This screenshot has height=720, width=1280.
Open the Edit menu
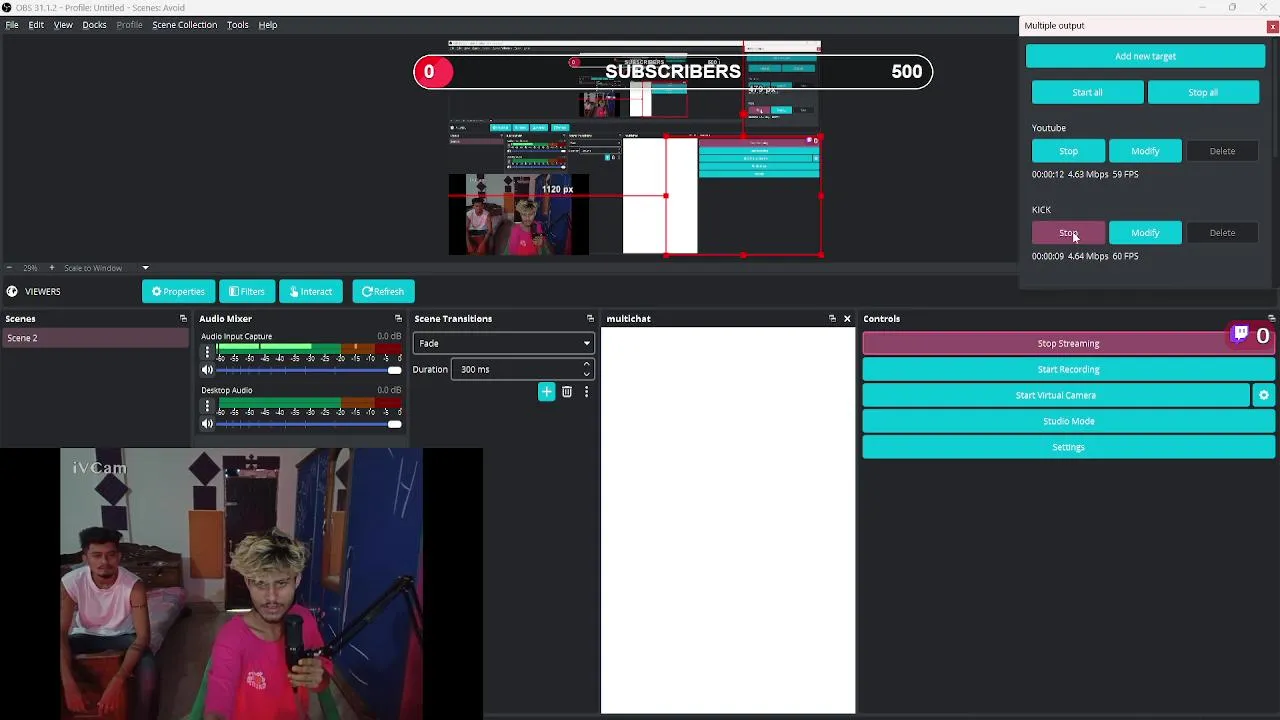(x=36, y=25)
